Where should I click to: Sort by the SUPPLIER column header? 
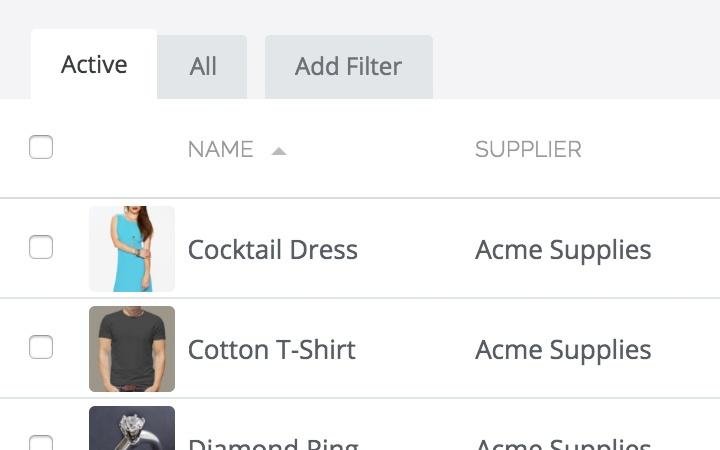[528, 149]
